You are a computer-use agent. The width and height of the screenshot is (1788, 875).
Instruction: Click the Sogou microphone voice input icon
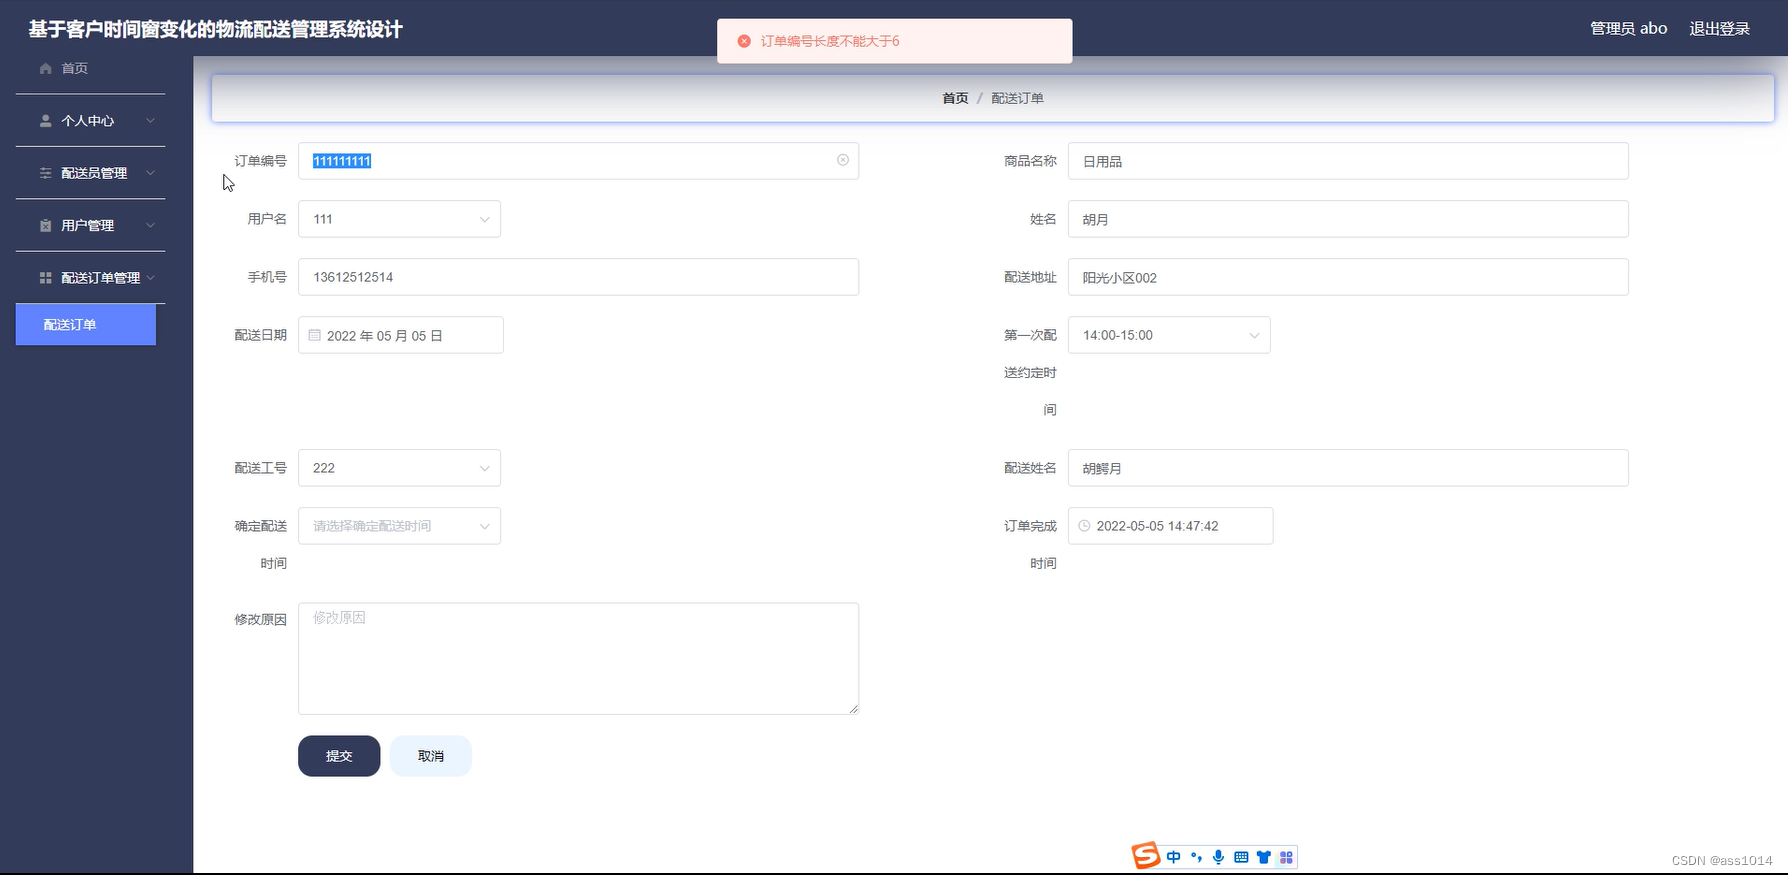[1218, 857]
